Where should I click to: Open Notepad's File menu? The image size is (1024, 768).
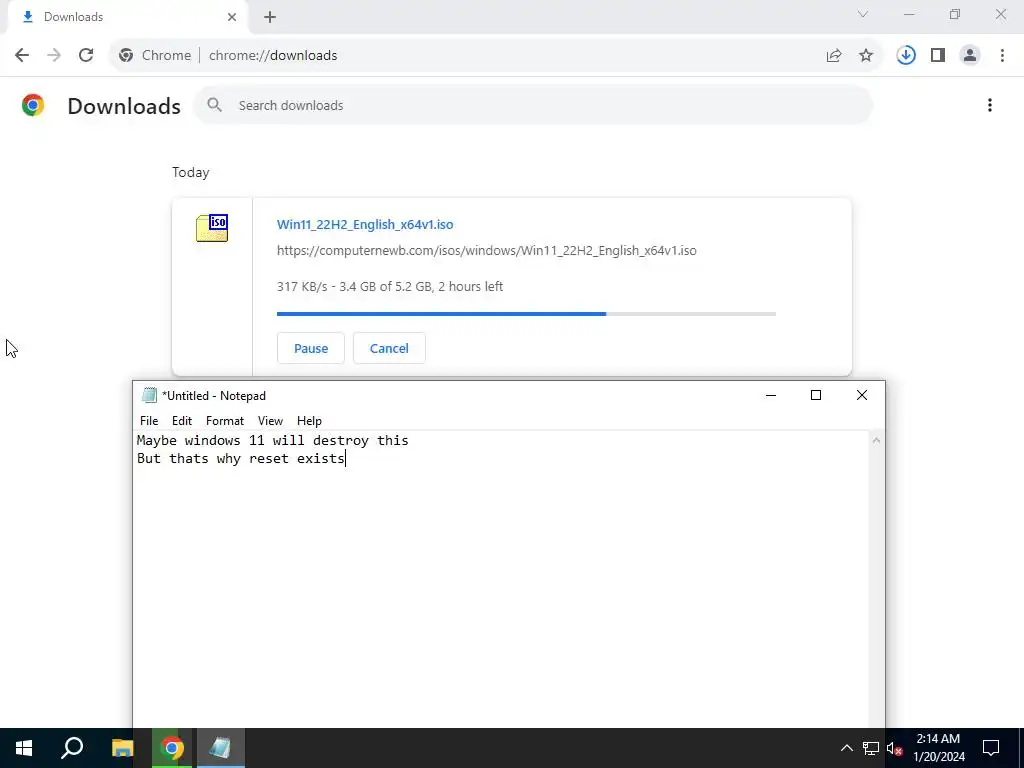pos(149,421)
